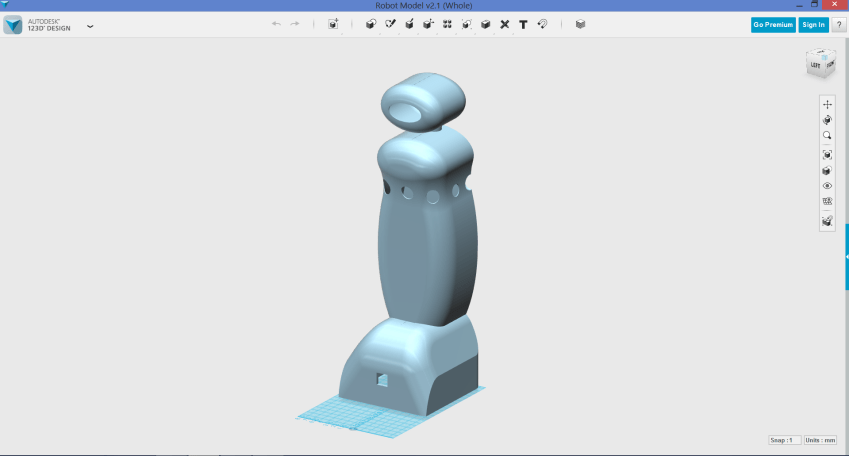This screenshot has height=456, width=849.
Task: Click the Sign In button
Action: coord(813,25)
